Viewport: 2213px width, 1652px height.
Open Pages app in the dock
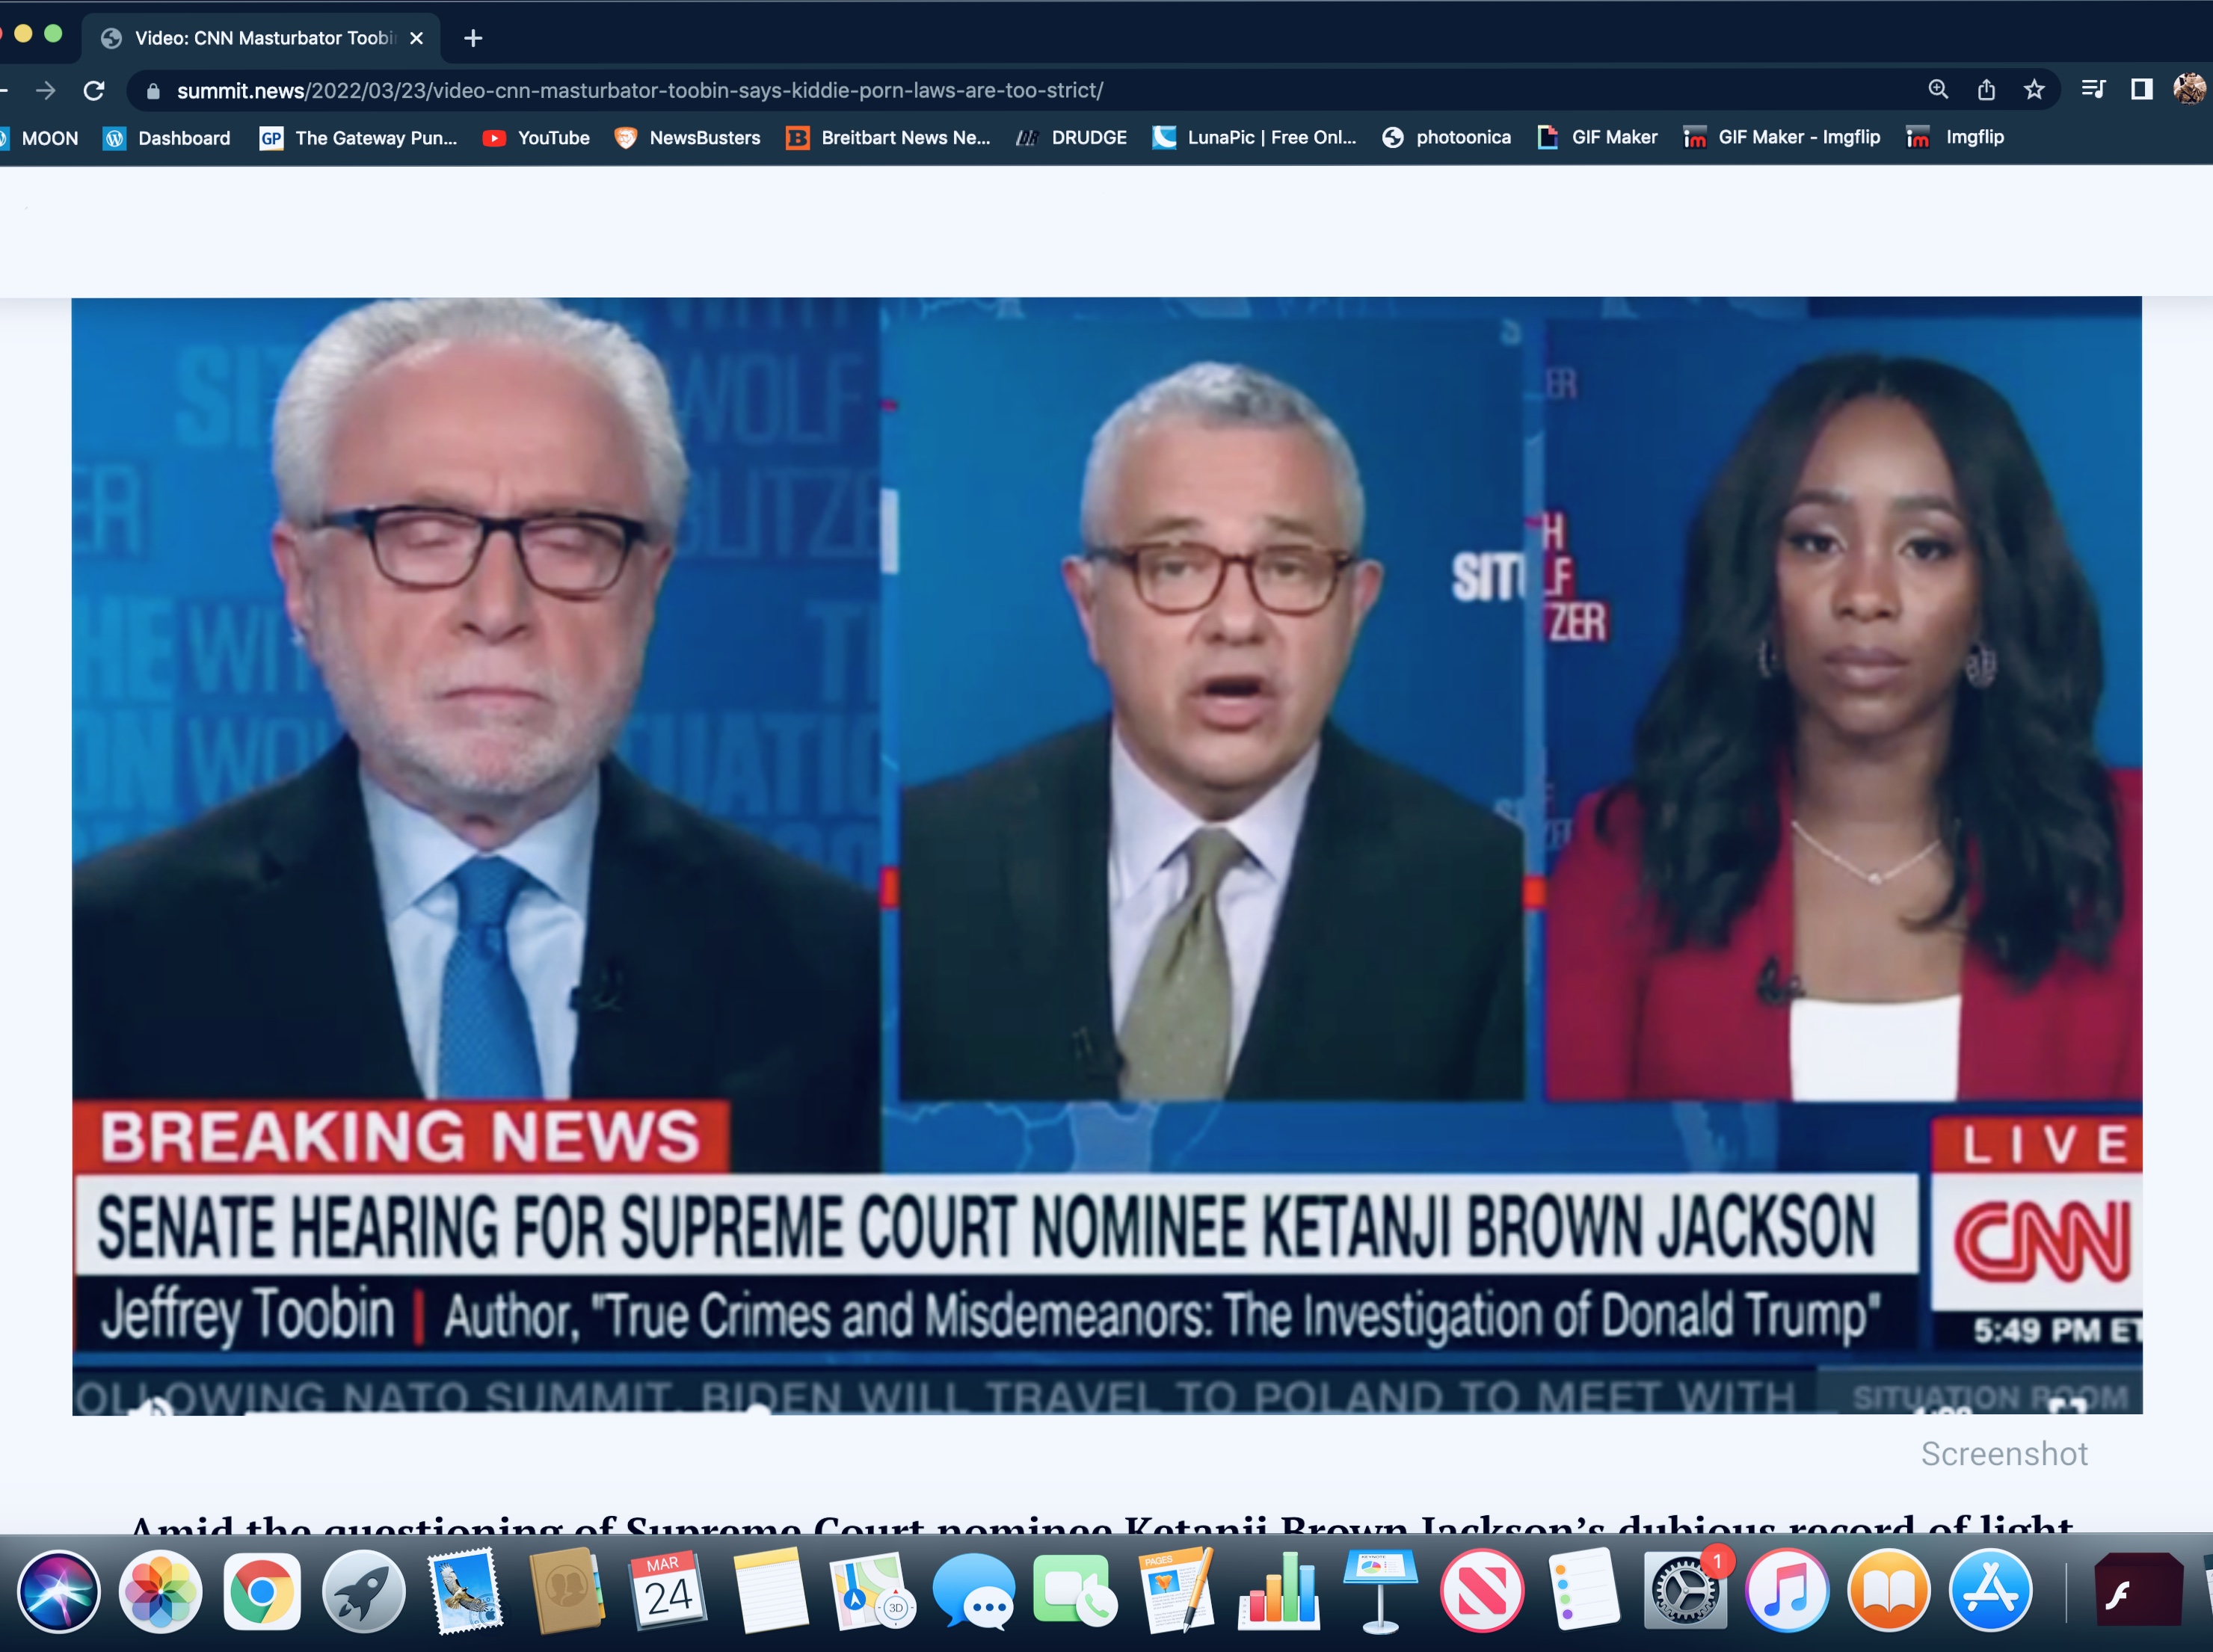tap(1176, 1591)
